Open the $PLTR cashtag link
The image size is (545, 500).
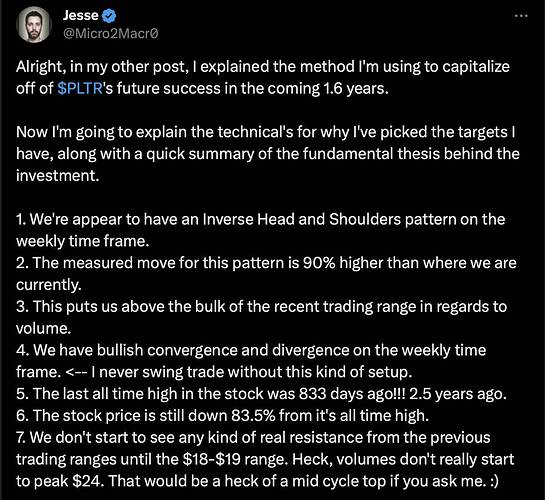pyautogui.click(x=80, y=88)
